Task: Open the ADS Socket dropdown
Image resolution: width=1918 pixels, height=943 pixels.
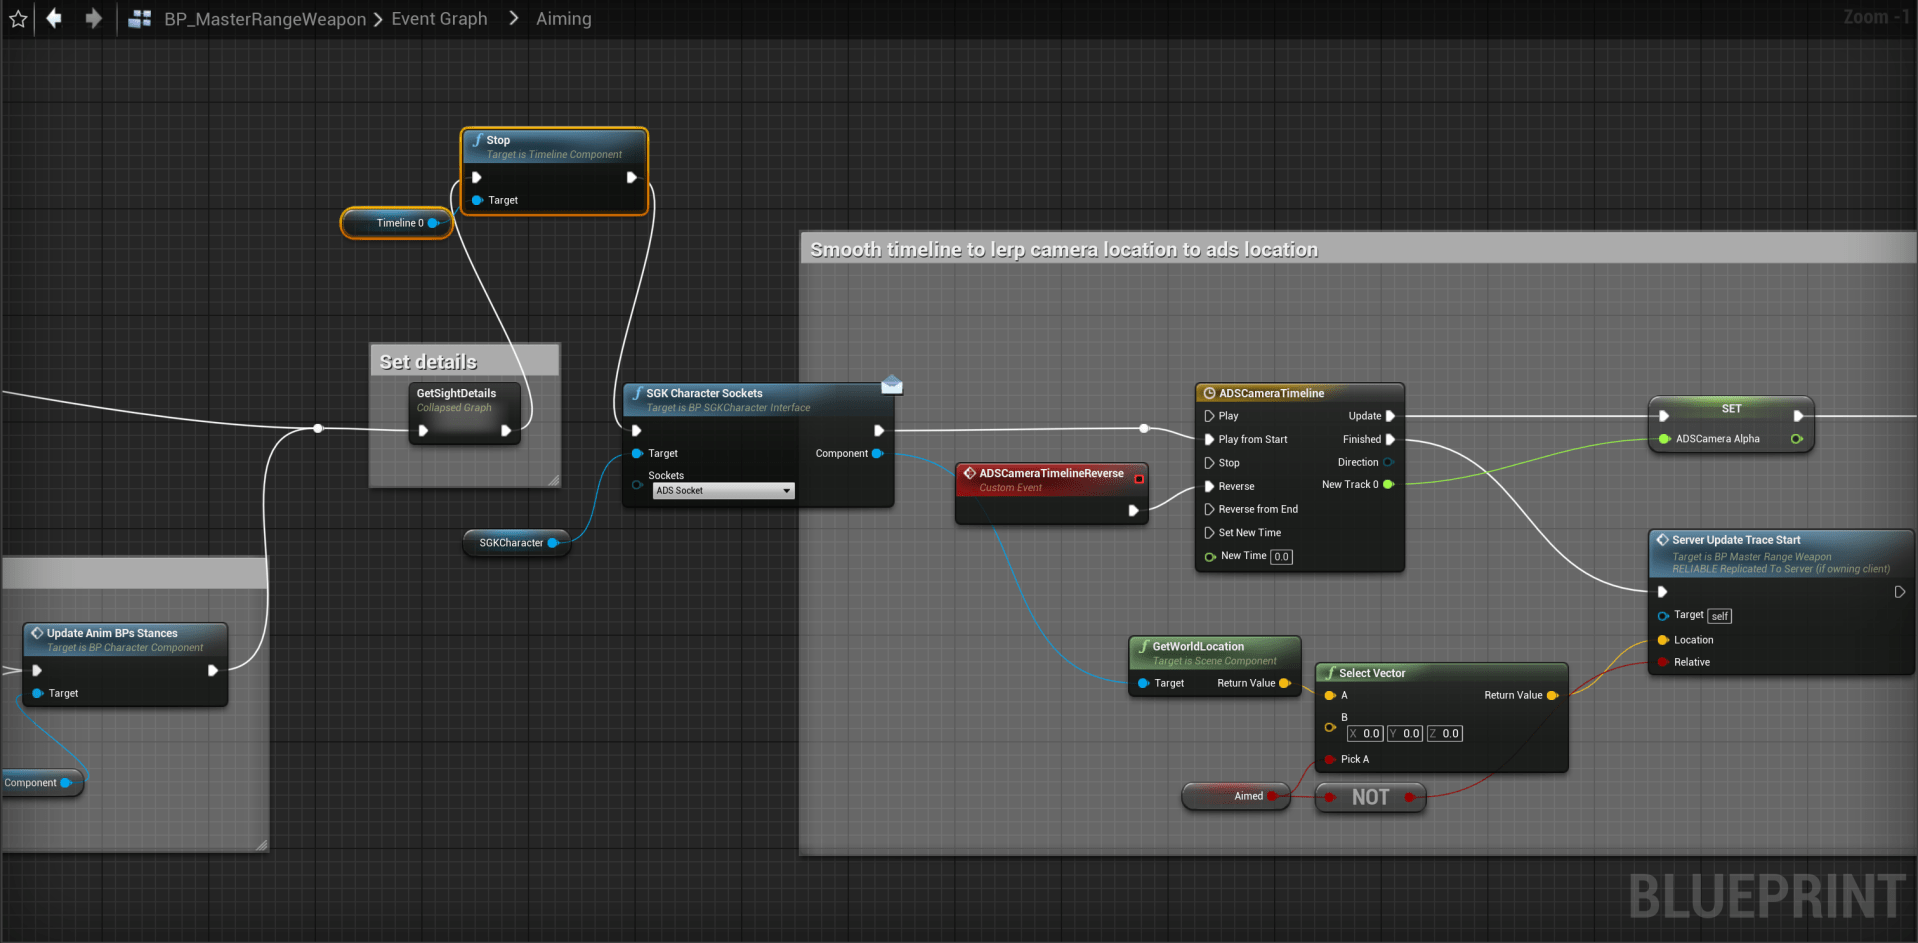Action: pos(724,491)
